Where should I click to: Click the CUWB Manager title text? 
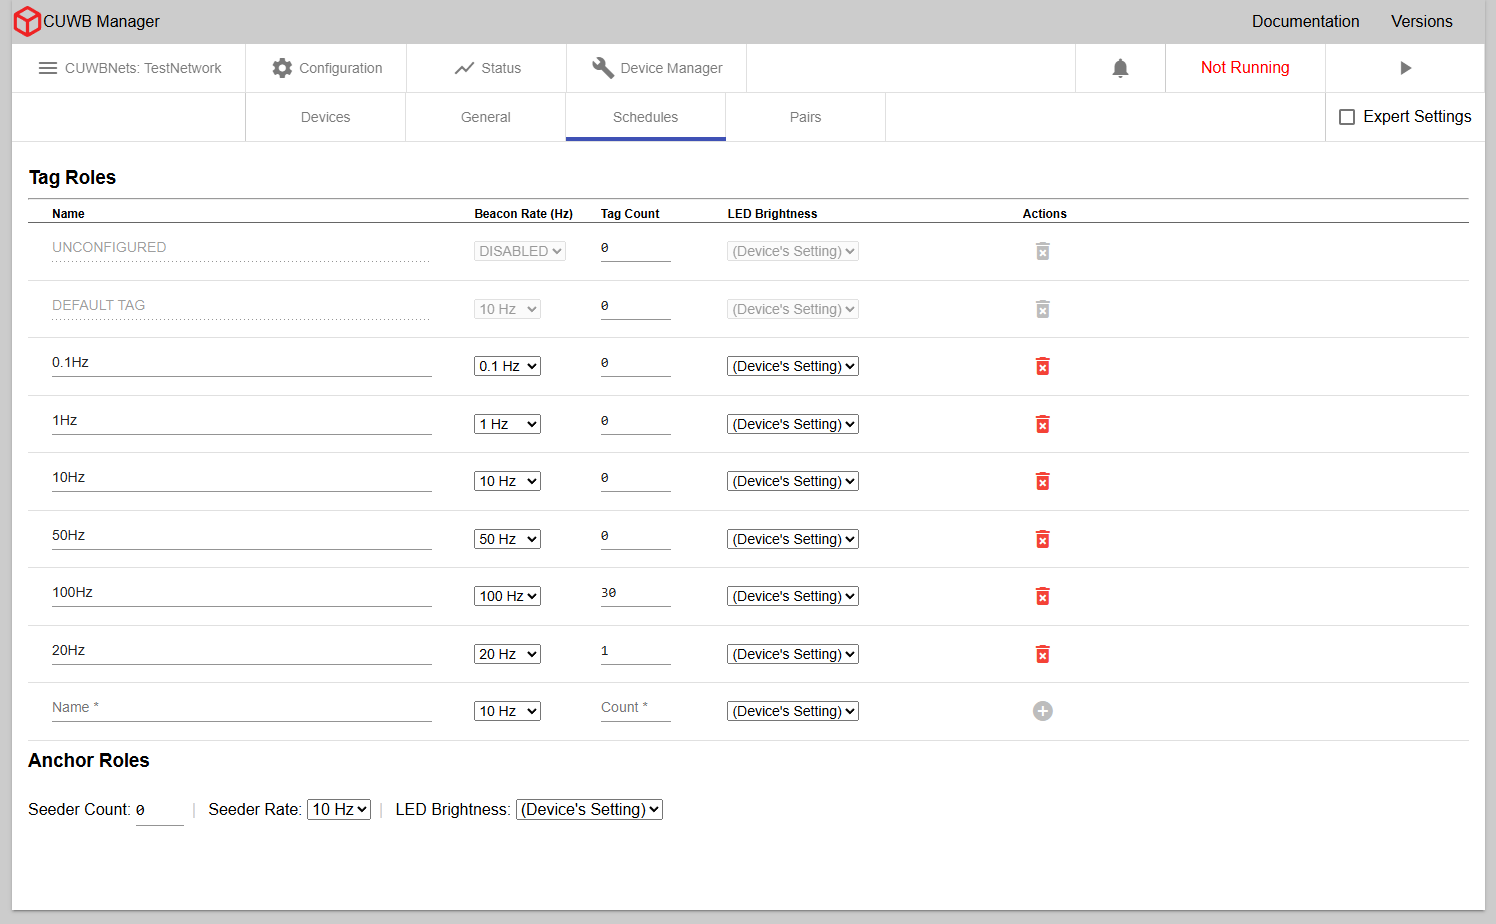pyautogui.click(x=101, y=21)
